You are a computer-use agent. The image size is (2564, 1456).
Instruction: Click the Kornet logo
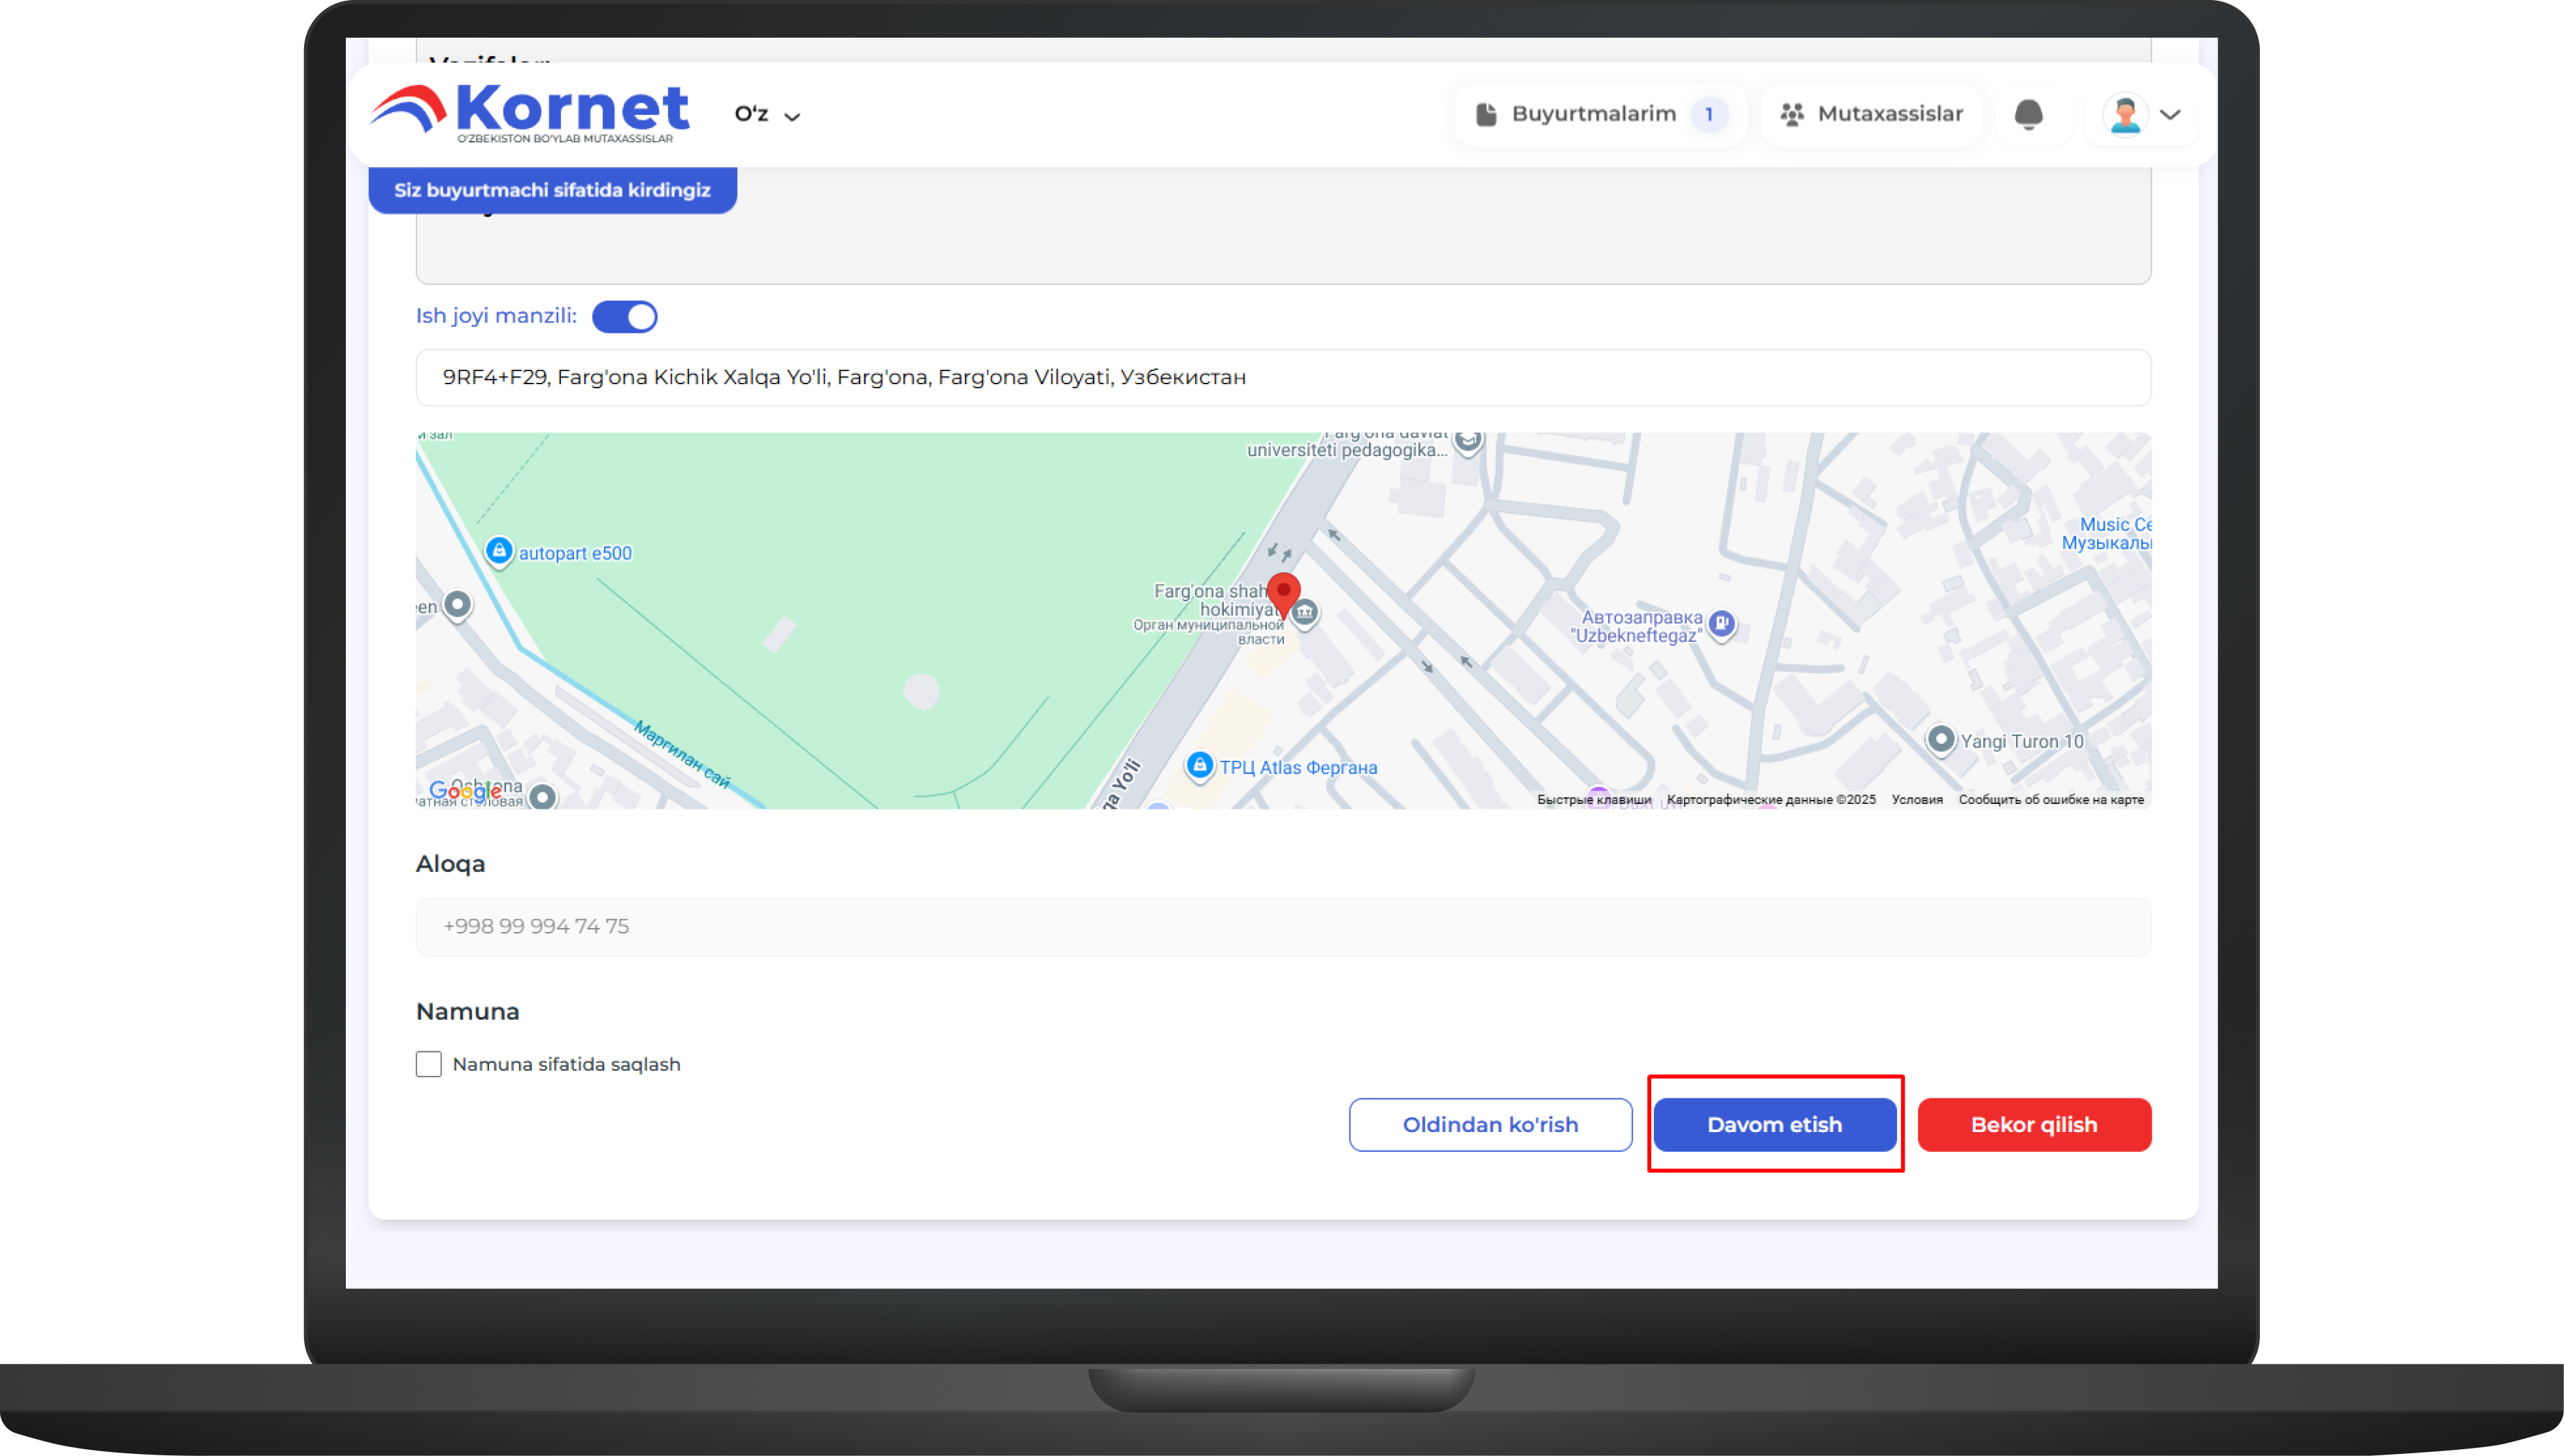[x=530, y=113]
